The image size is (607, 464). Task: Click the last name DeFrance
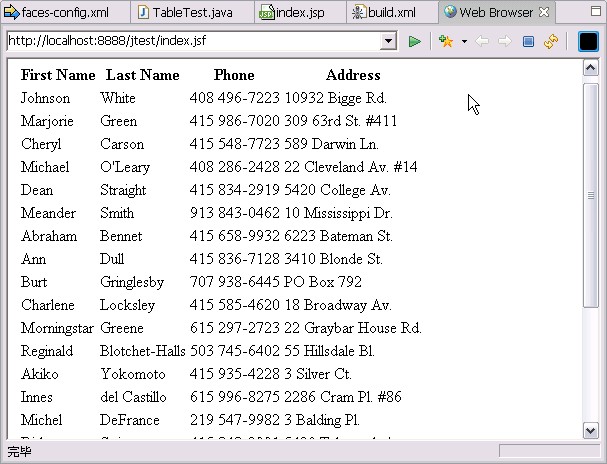click(x=130, y=420)
